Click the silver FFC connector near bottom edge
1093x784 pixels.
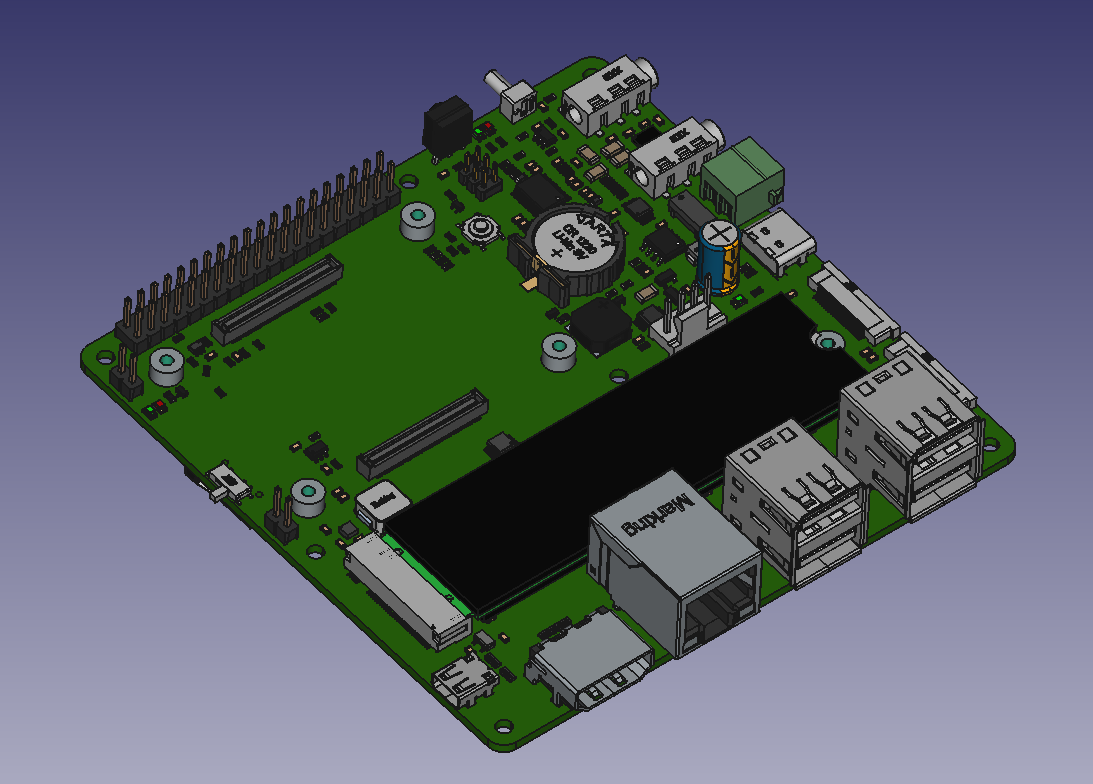pyautogui.click(x=408, y=593)
